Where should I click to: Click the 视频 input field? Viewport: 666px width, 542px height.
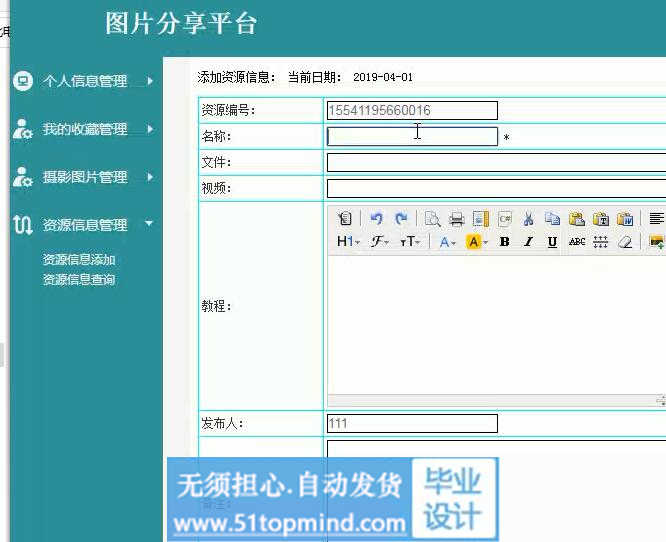click(x=496, y=189)
